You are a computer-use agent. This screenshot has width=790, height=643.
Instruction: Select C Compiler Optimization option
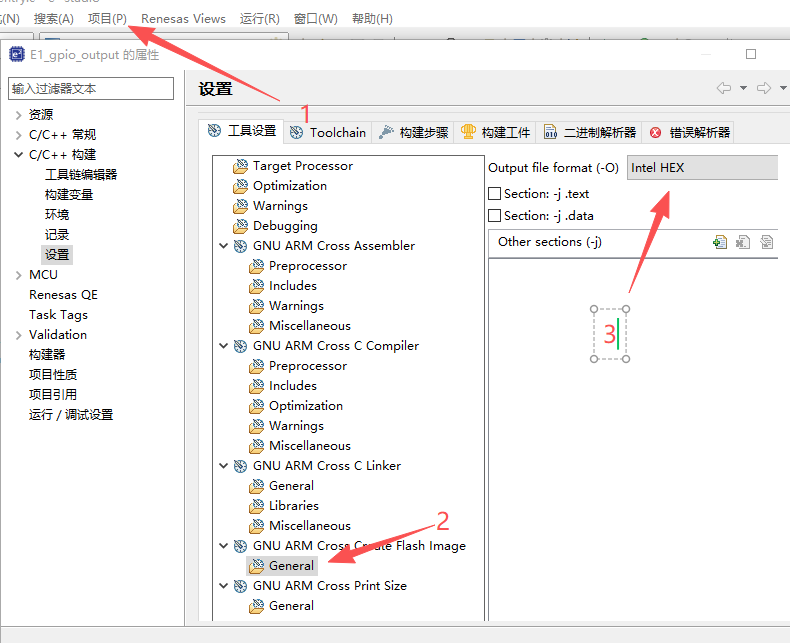point(306,406)
